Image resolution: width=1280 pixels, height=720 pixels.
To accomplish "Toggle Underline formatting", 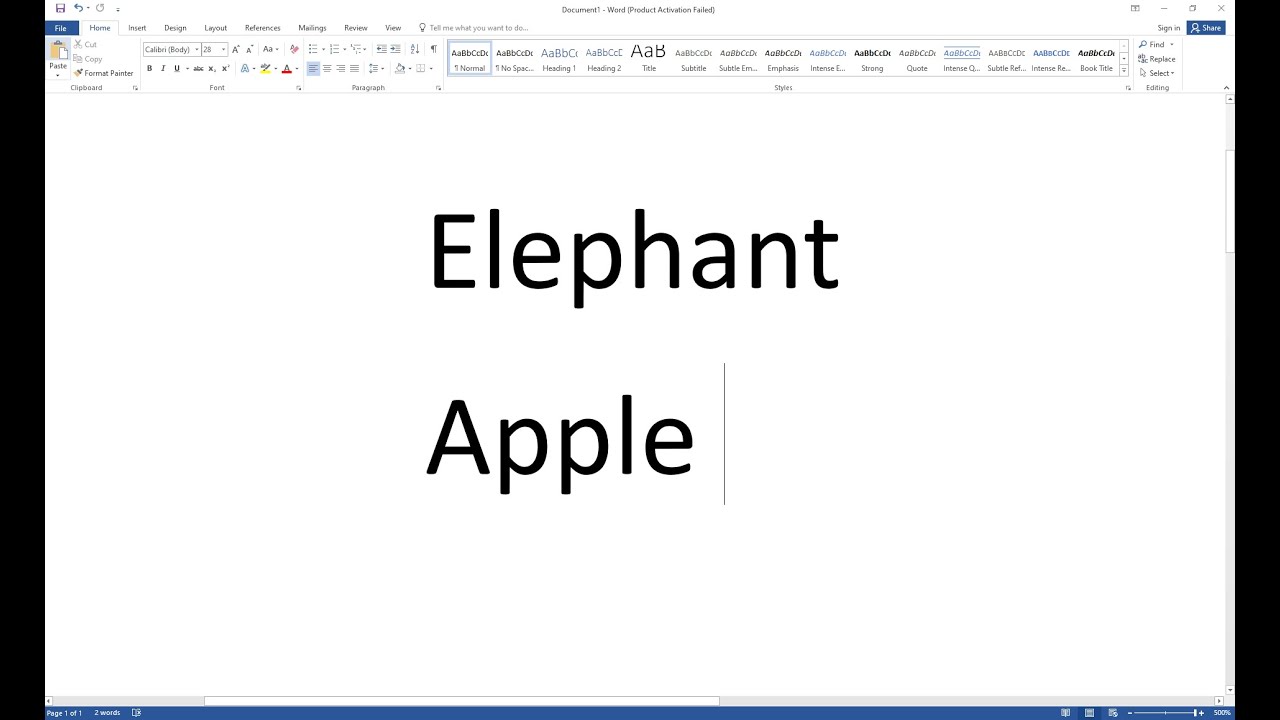I will 177,69.
